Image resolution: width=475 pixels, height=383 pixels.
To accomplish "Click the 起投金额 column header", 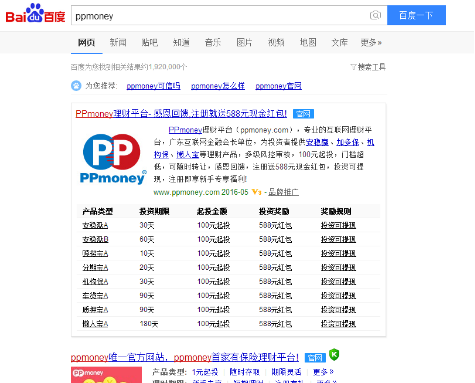I will (x=212, y=211).
